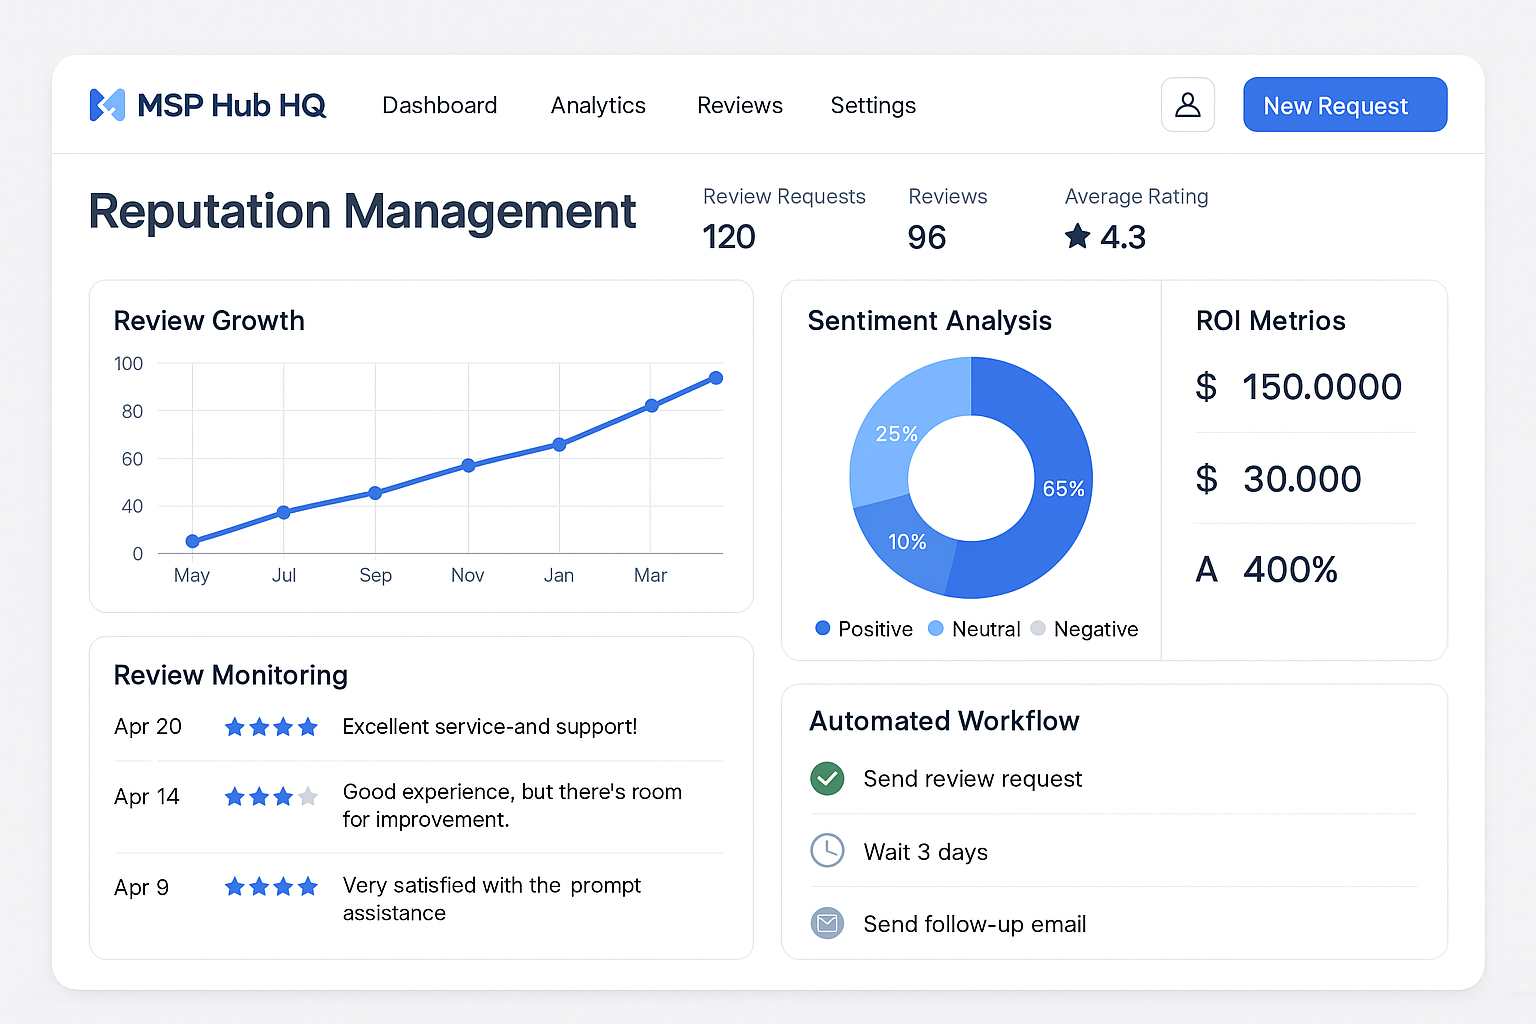This screenshot has height=1024, width=1536.
Task: Click the Jan data point on Review Growth chart
Action: click(x=559, y=444)
